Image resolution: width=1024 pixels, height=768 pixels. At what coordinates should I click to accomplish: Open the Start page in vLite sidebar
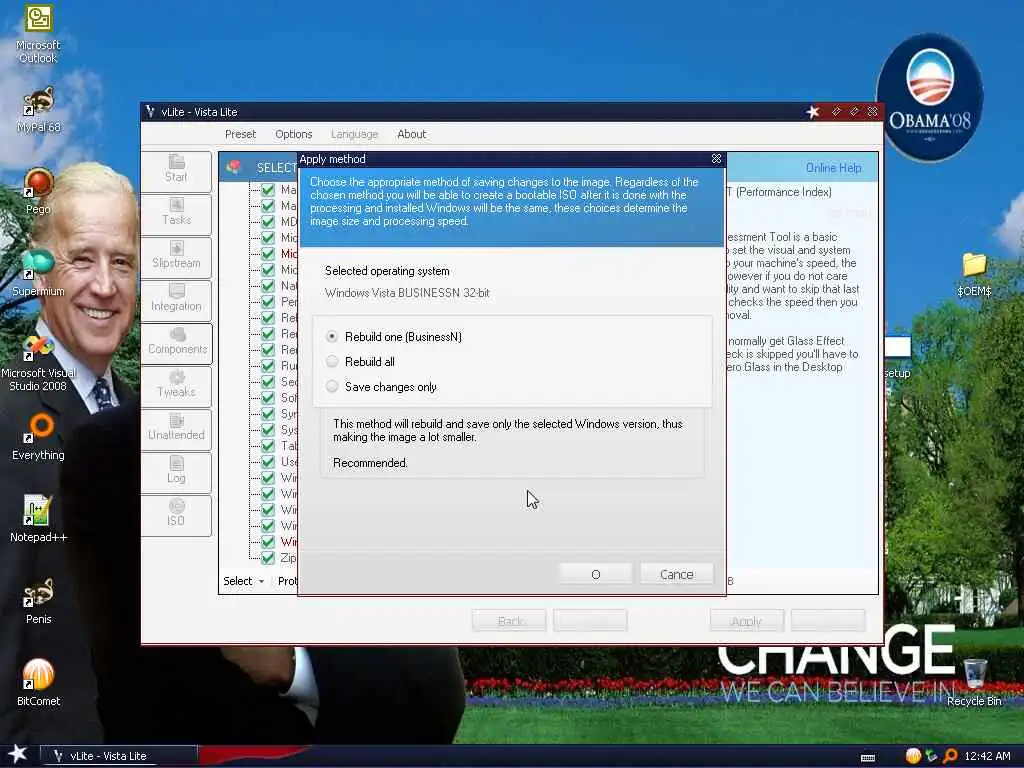176,171
